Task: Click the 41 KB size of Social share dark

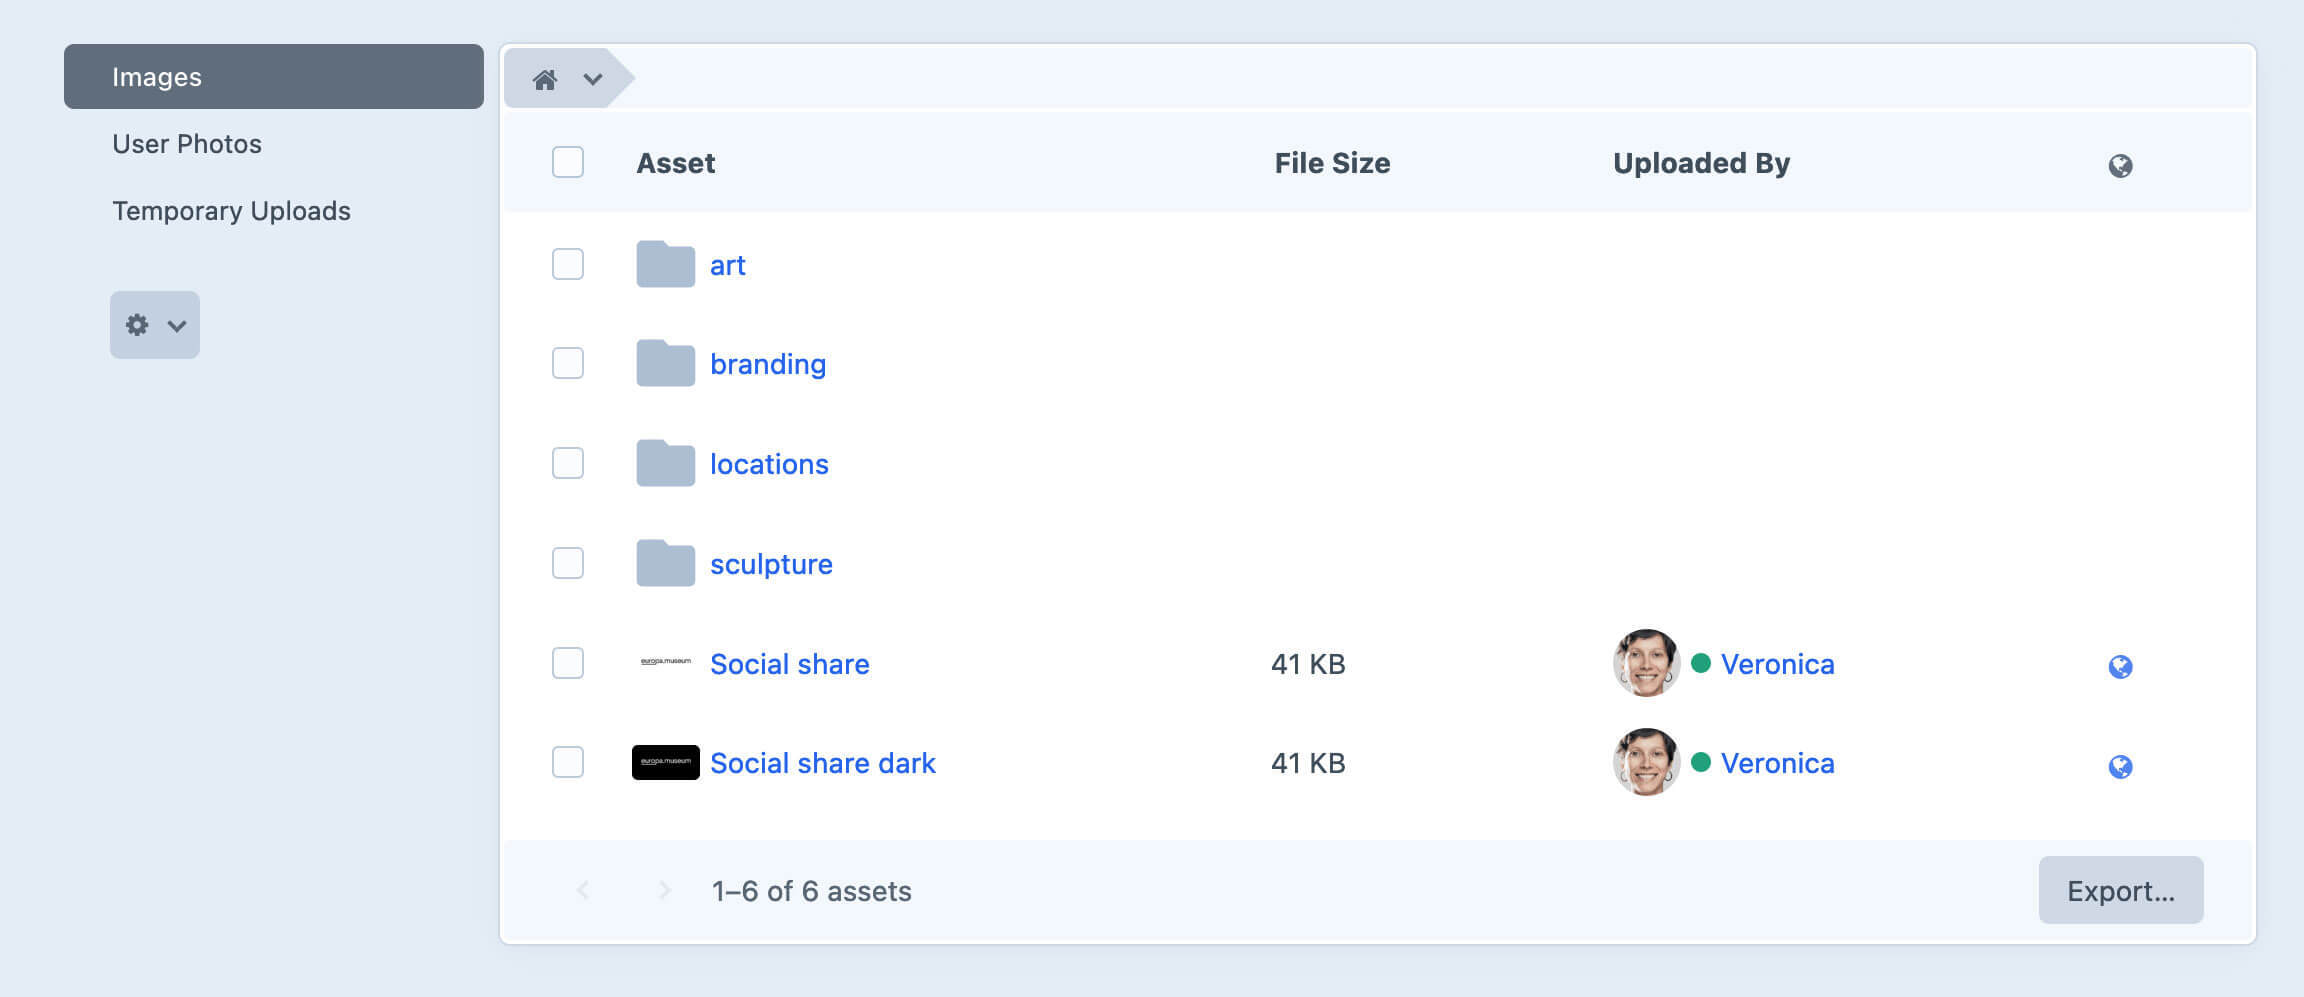Action: pos(1308,763)
